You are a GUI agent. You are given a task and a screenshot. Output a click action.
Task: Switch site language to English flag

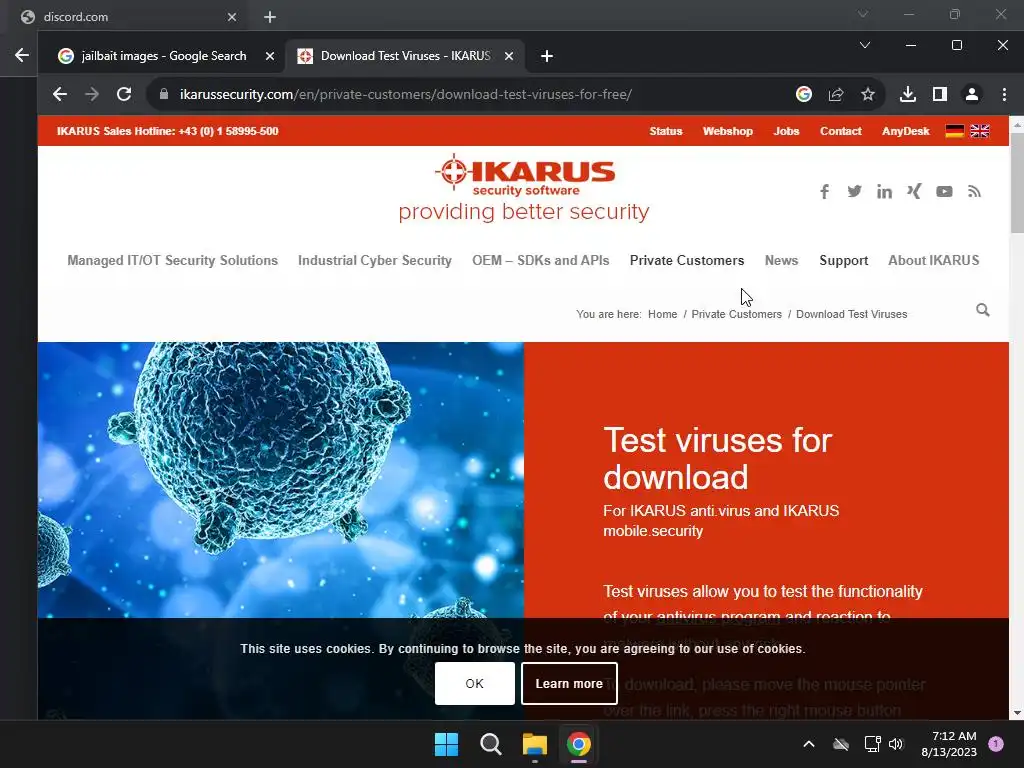point(980,131)
